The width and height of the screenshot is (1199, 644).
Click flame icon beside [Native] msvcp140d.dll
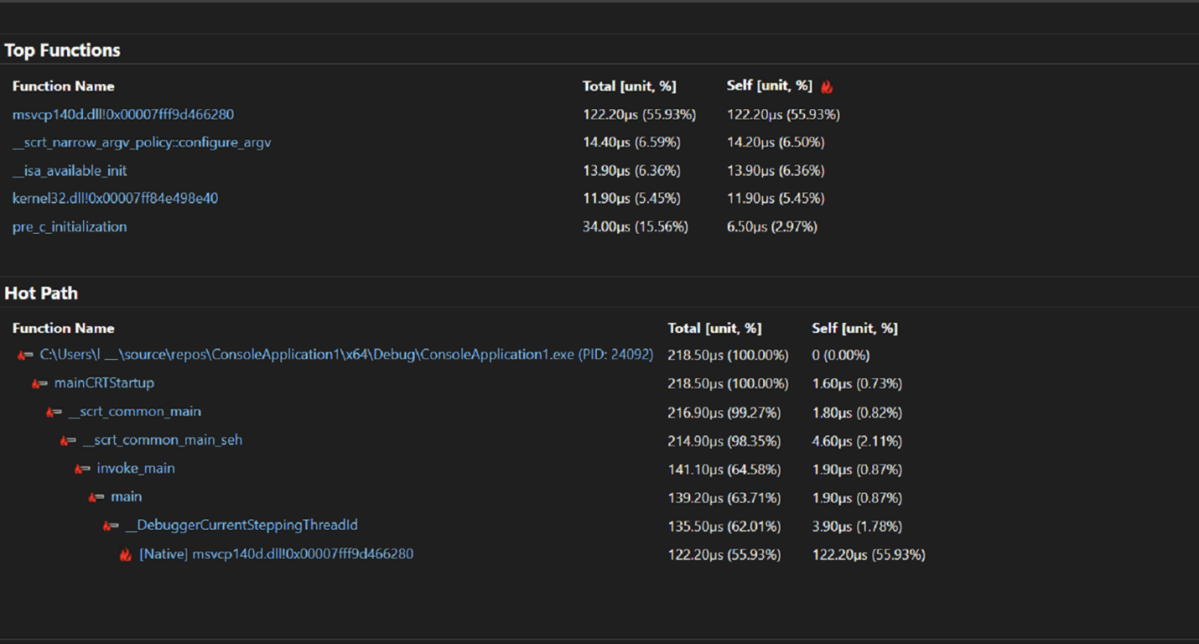(x=125, y=555)
